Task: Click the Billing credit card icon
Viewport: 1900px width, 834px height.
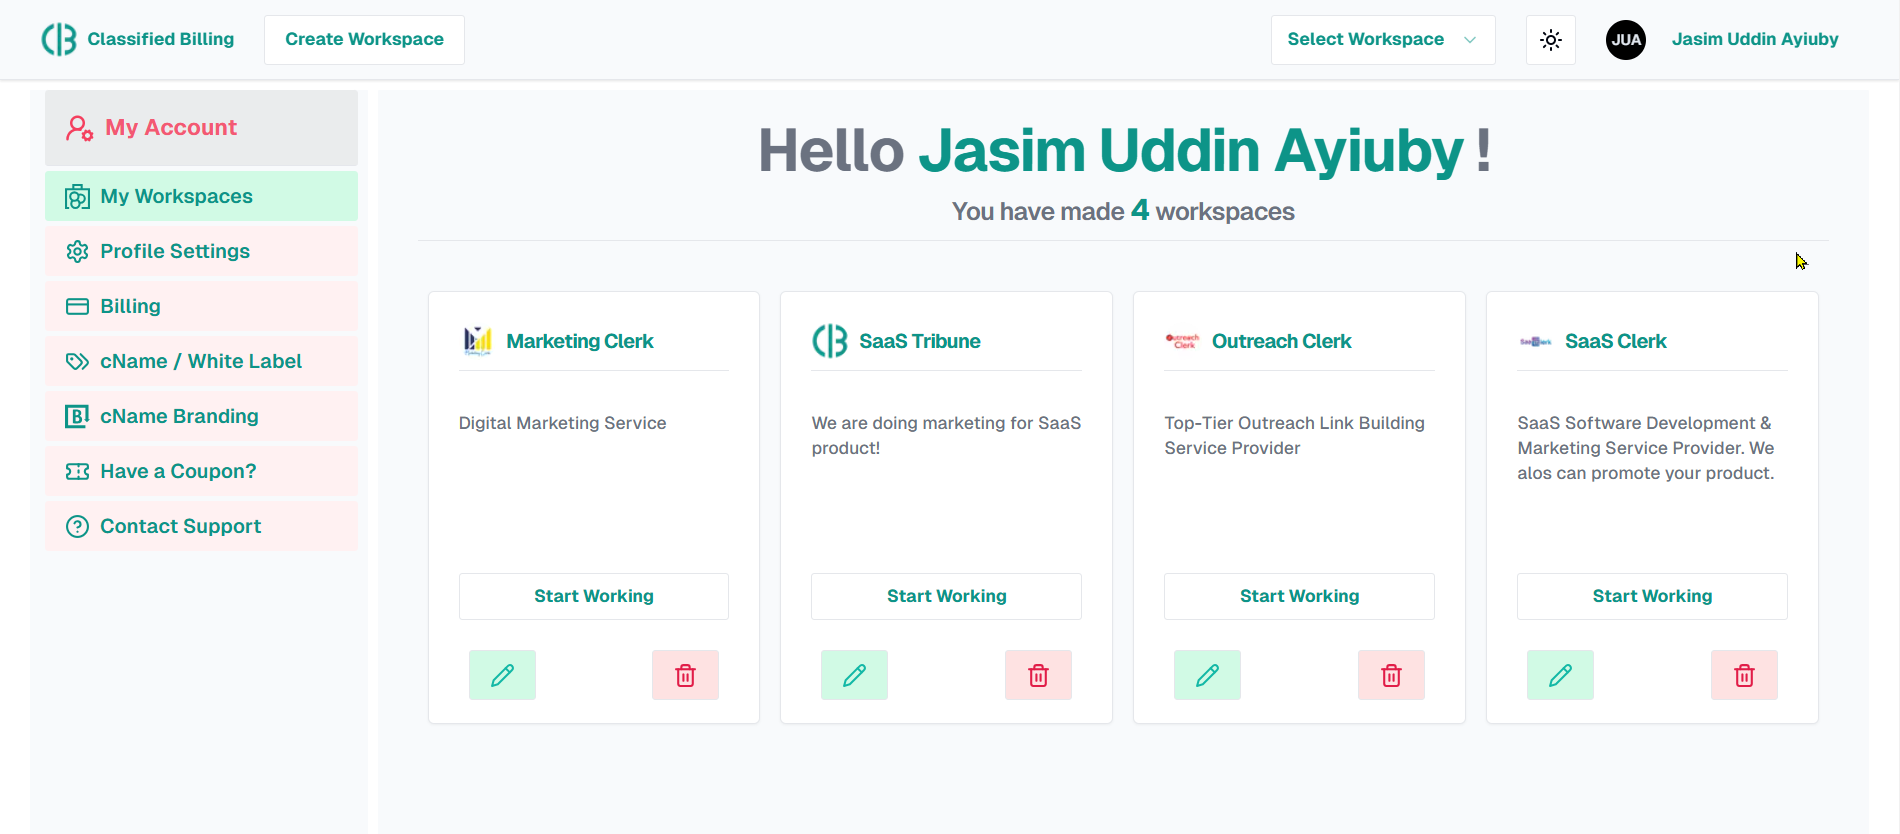Action: (77, 307)
